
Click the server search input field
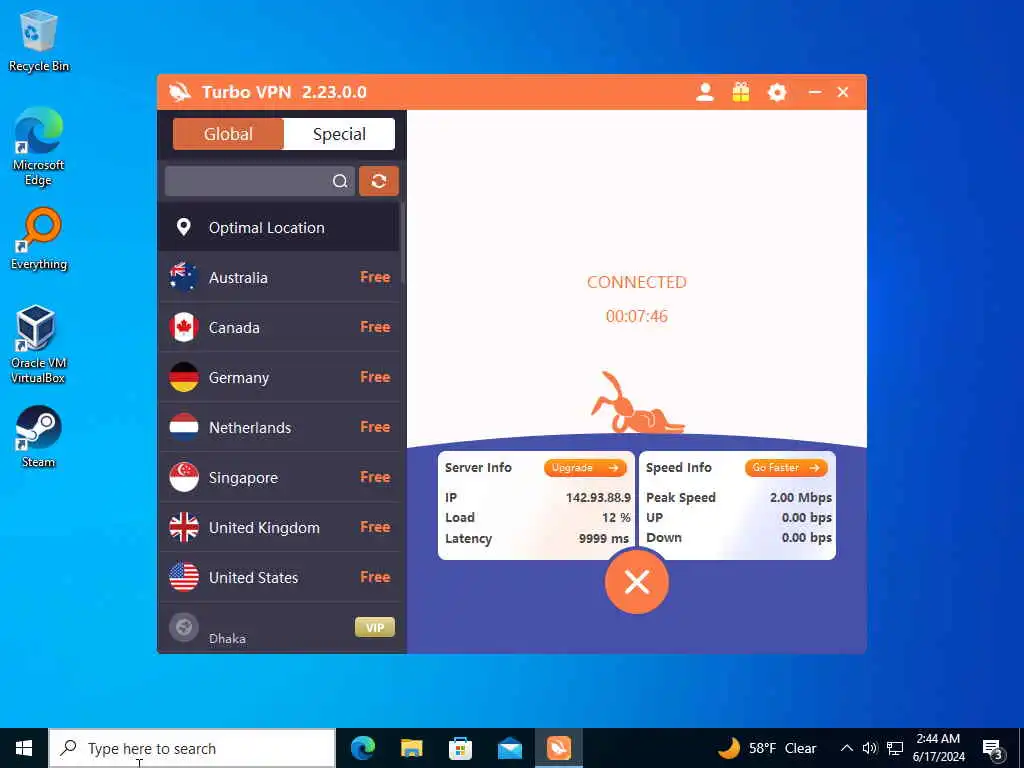(x=260, y=181)
